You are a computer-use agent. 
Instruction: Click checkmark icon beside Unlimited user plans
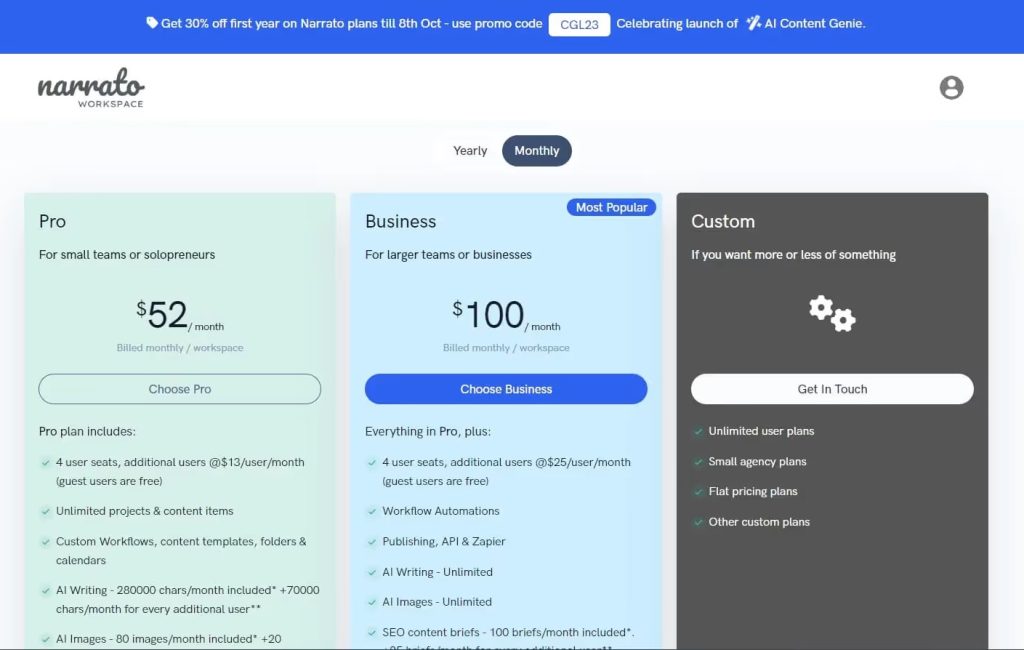click(698, 432)
